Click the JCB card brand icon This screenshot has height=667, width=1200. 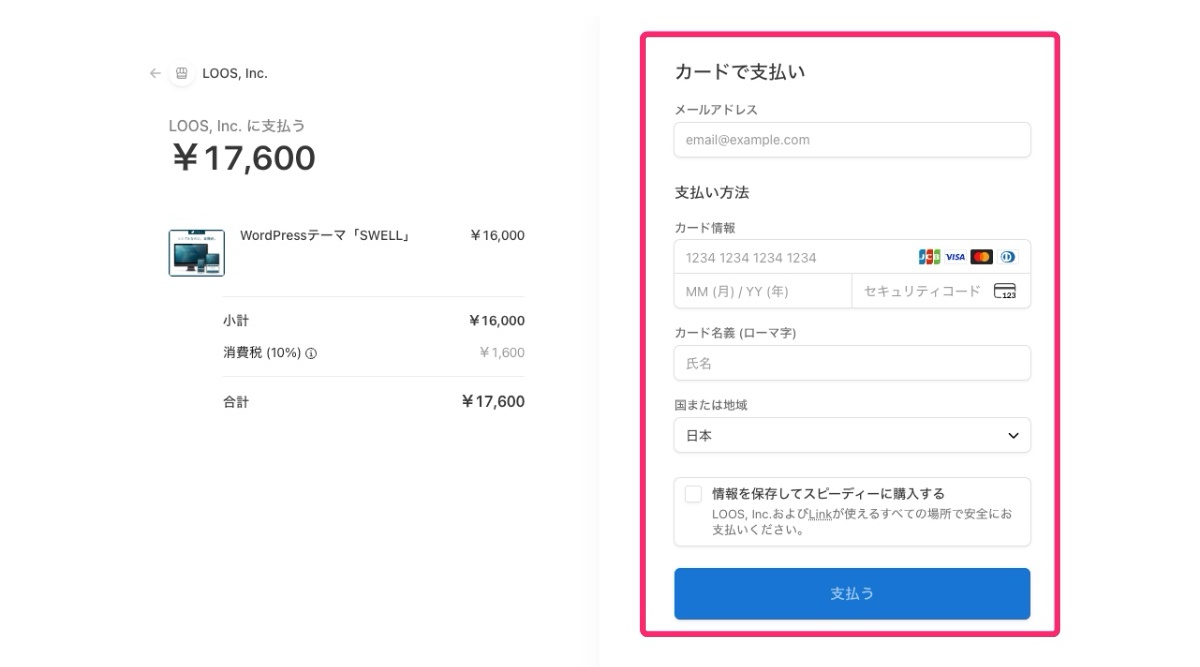click(928, 257)
